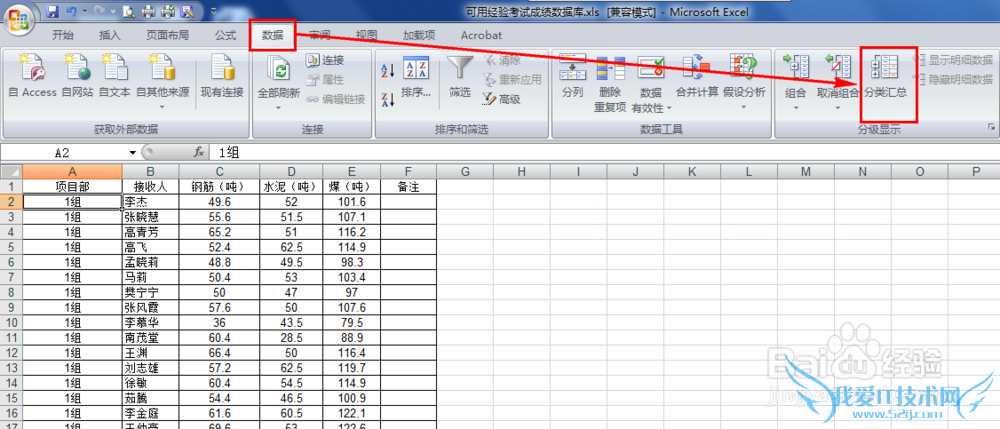The image size is (1000, 429).
Task: Click the Name Box showing A2
Action: tap(62, 153)
